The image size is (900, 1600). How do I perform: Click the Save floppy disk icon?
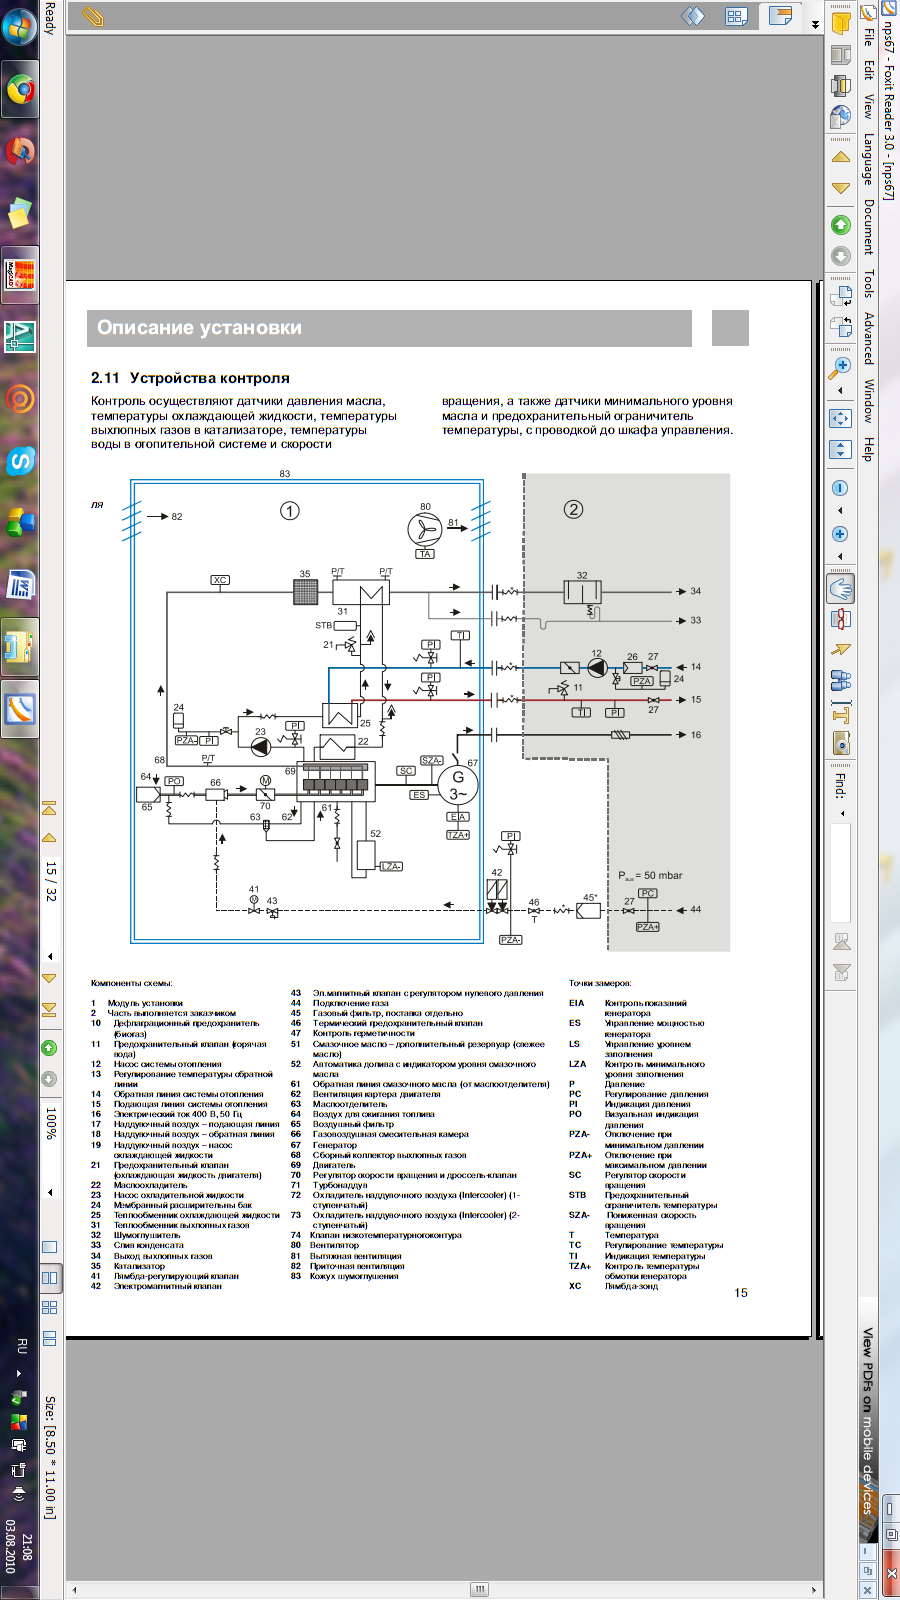[x=841, y=54]
